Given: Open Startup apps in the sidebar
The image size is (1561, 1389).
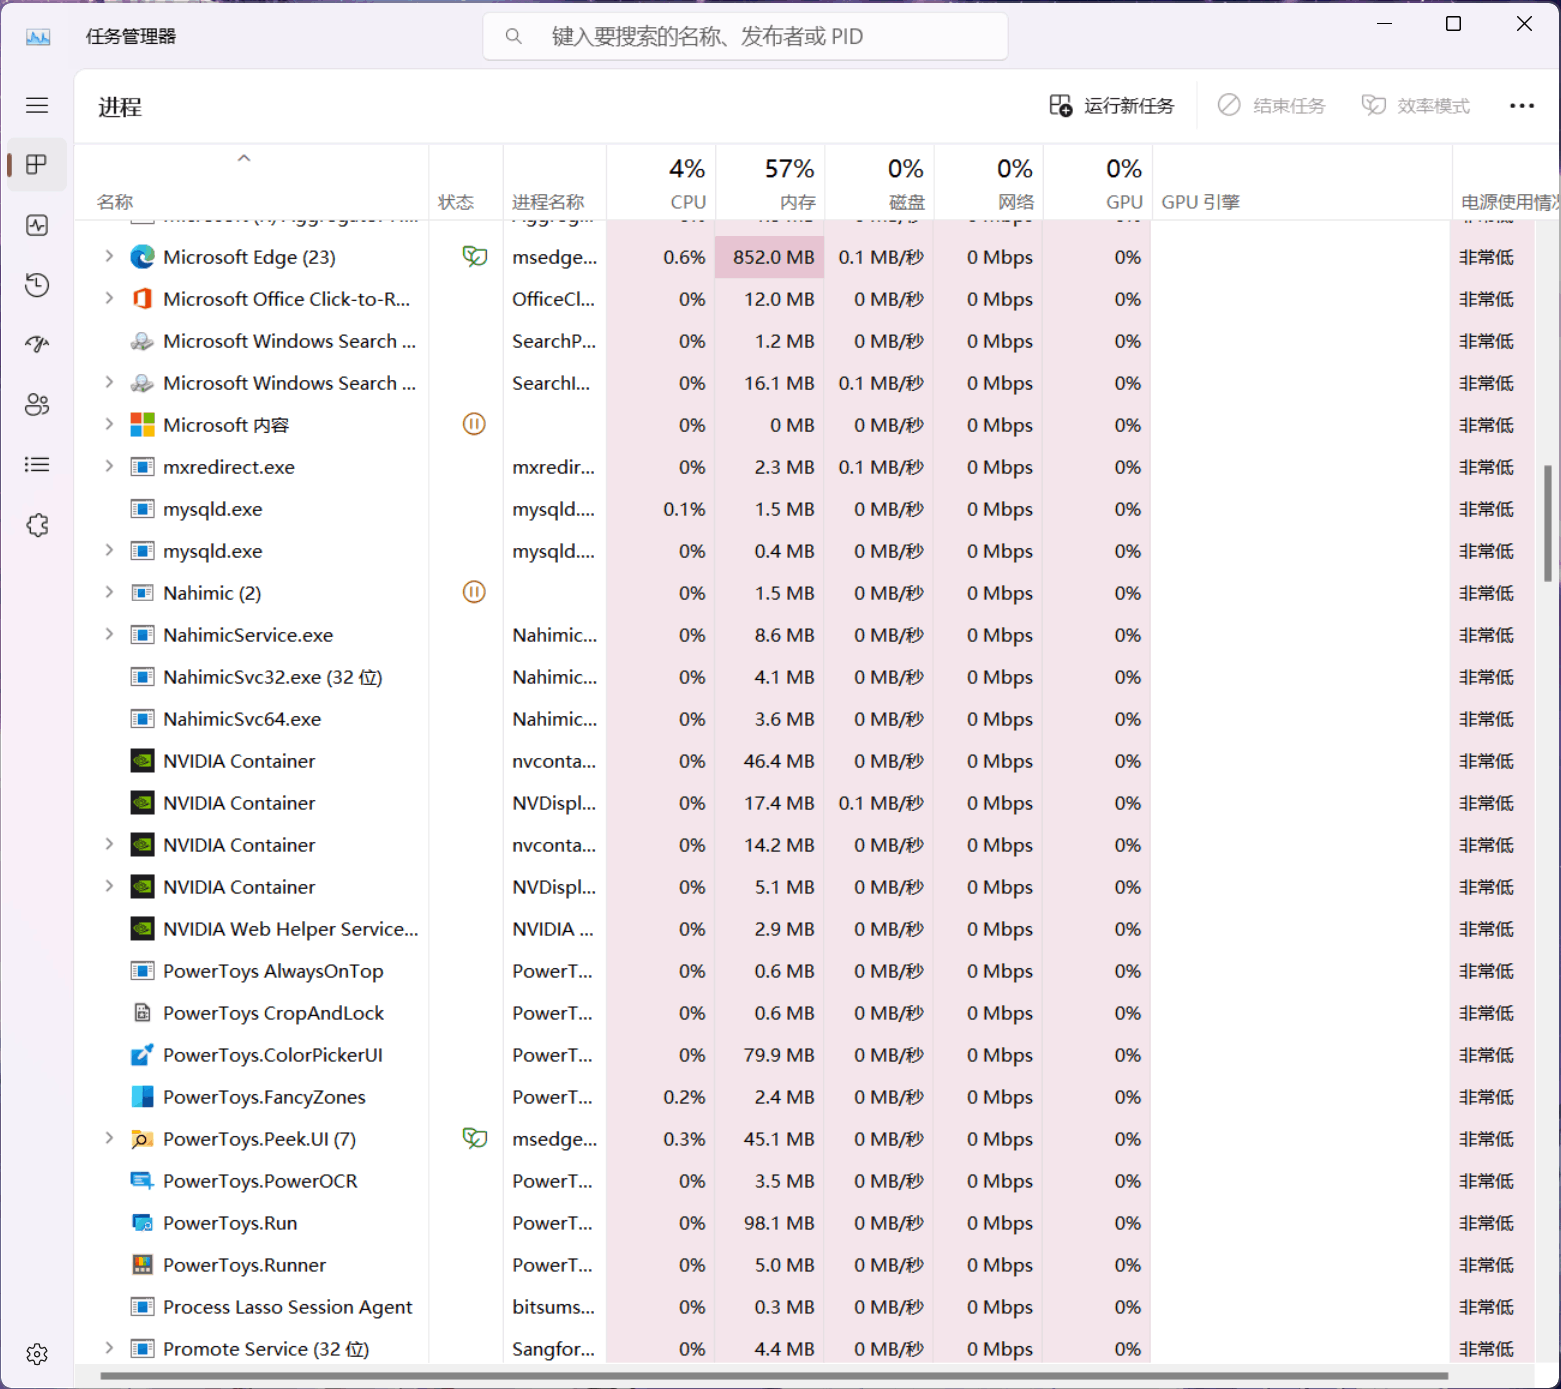Looking at the screenshot, I should click(x=37, y=345).
